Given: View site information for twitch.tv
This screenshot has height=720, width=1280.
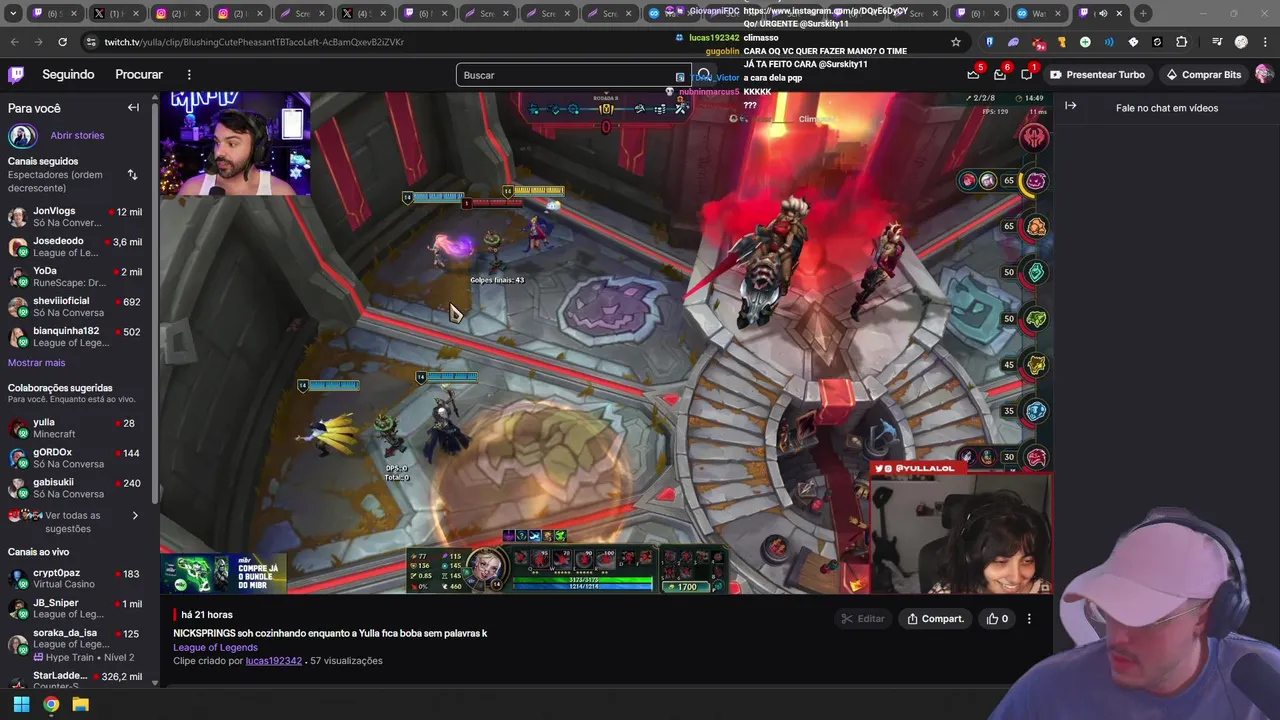Looking at the screenshot, I should click(x=91, y=42).
